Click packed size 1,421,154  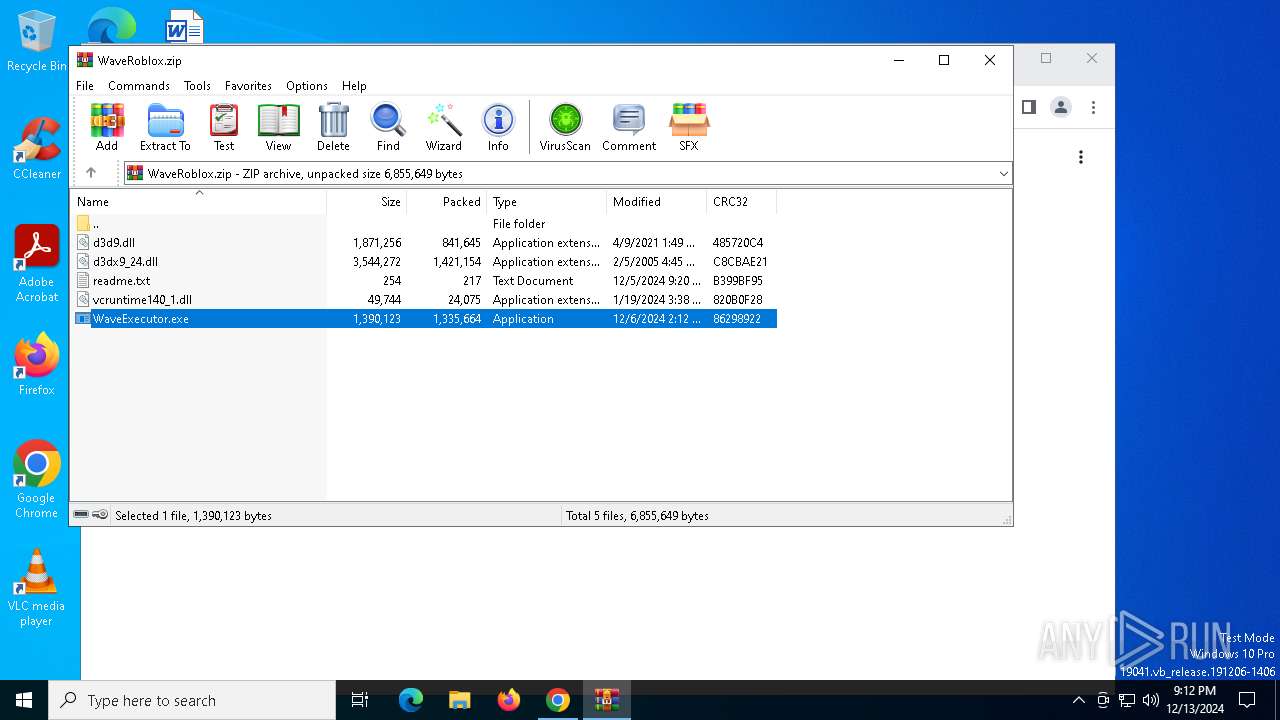click(457, 262)
